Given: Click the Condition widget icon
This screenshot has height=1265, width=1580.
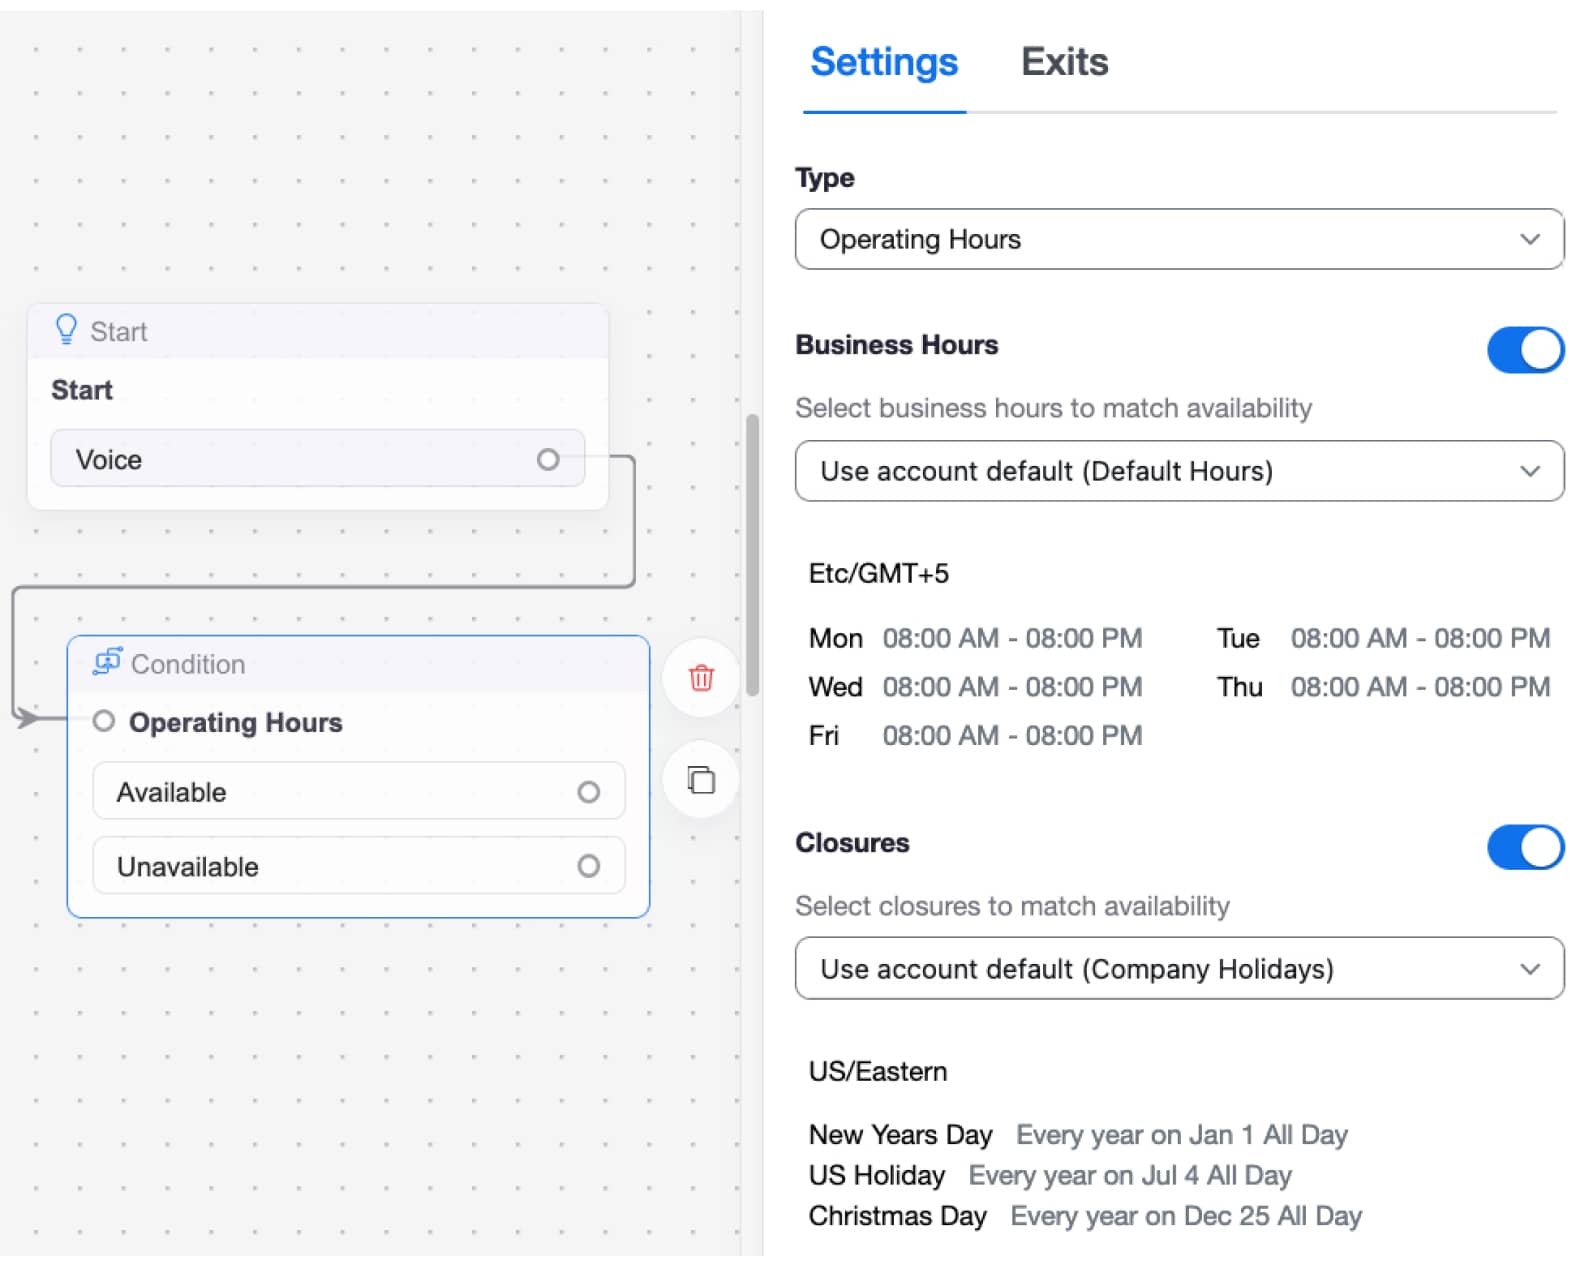Looking at the screenshot, I should [107, 663].
